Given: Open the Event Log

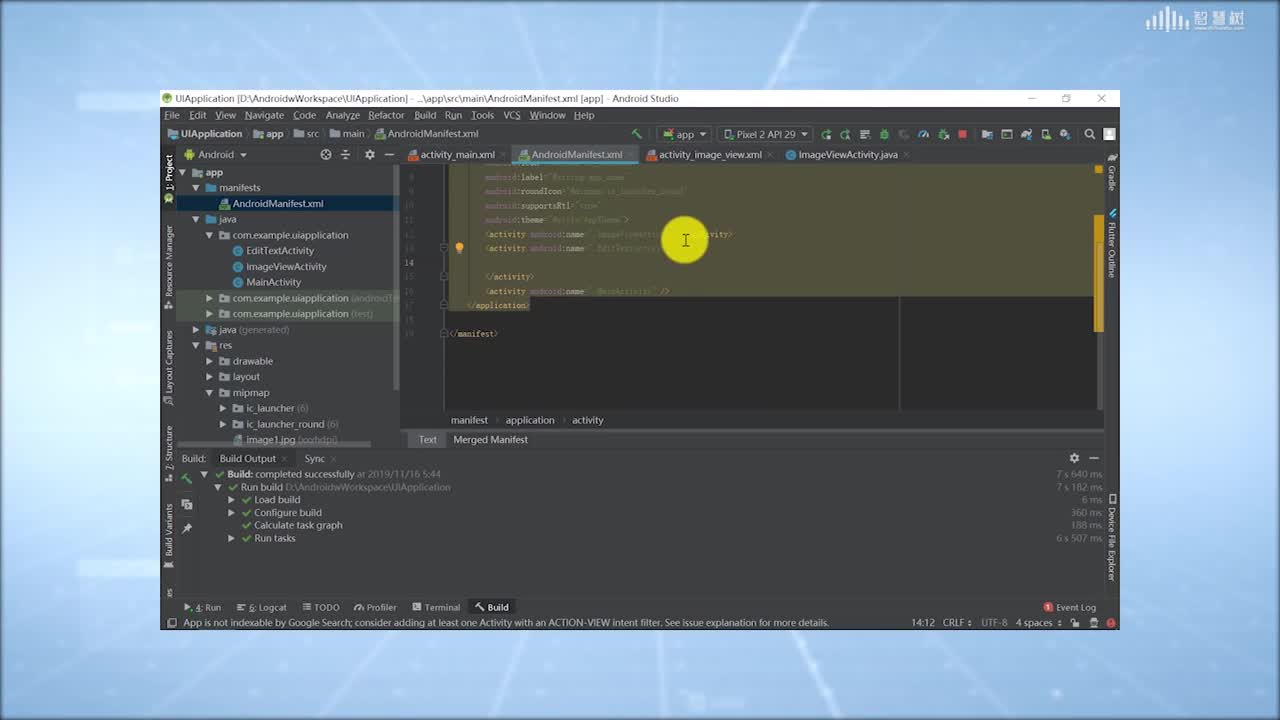Looking at the screenshot, I should pos(1069,607).
